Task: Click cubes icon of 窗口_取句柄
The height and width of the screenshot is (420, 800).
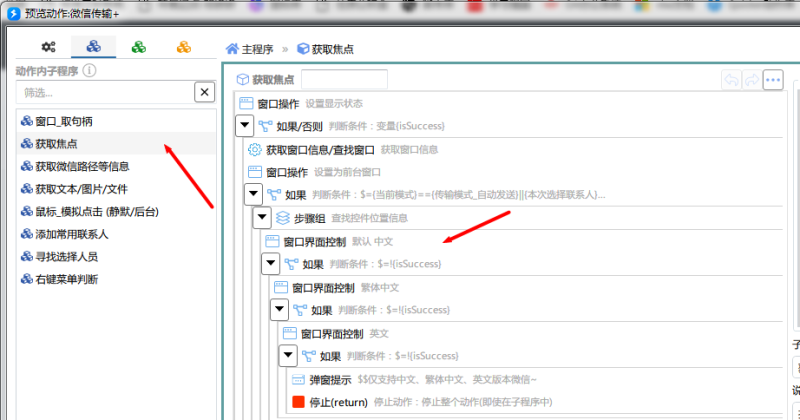Action: (27, 121)
